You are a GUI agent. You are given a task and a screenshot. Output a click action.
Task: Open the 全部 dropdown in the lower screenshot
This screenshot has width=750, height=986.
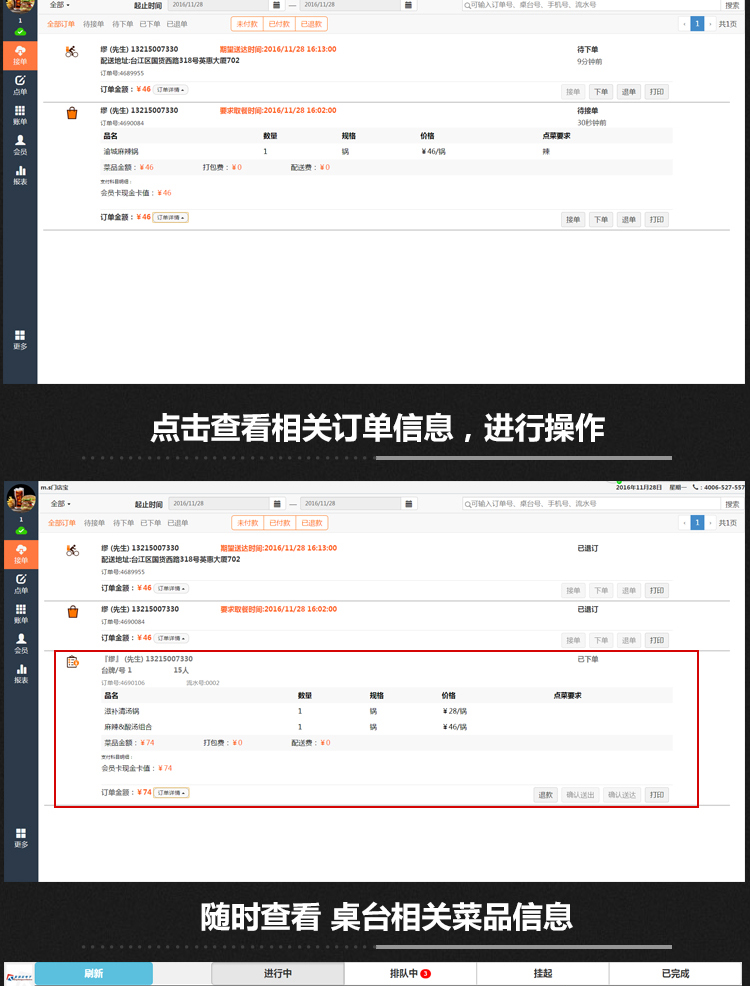(x=60, y=504)
